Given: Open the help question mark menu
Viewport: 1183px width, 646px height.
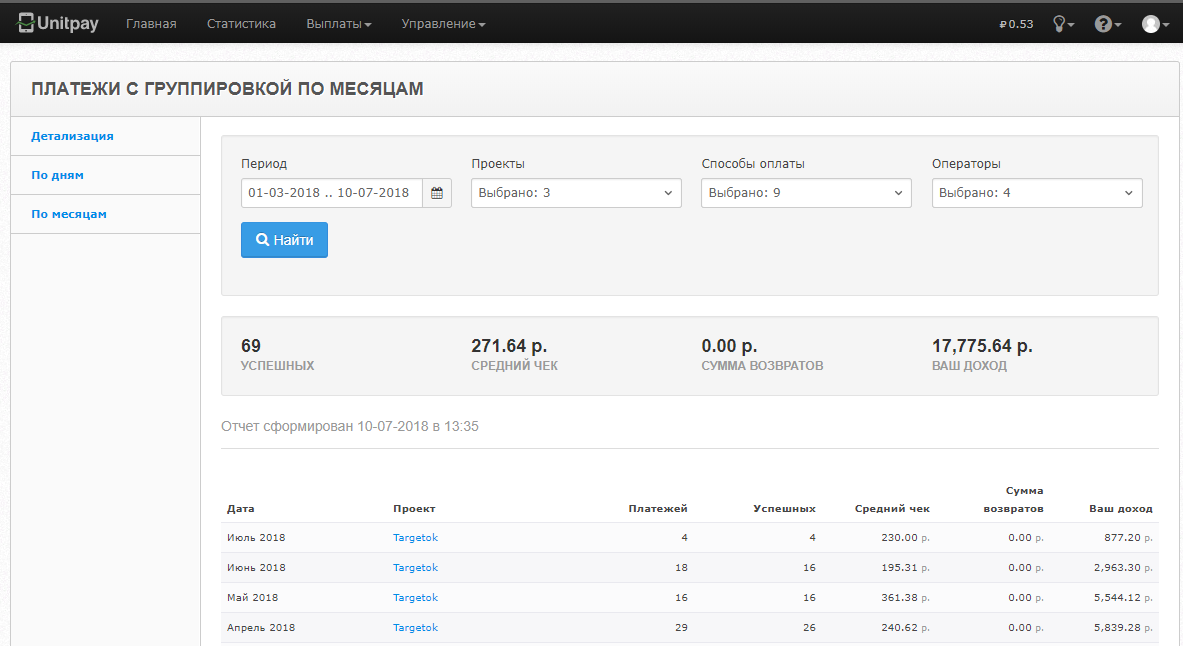Looking at the screenshot, I should coord(1106,24).
